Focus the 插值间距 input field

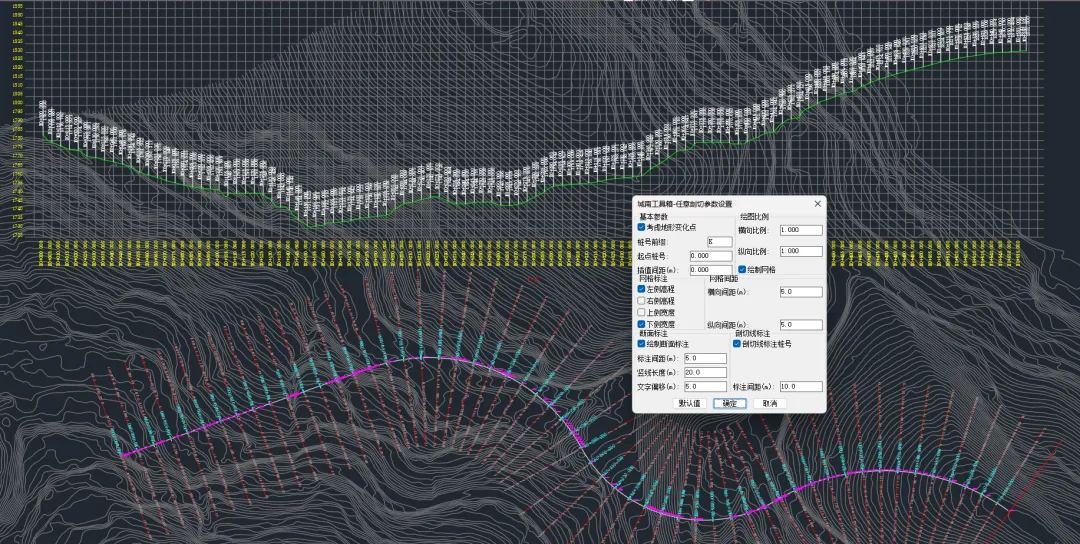point(711,270)
